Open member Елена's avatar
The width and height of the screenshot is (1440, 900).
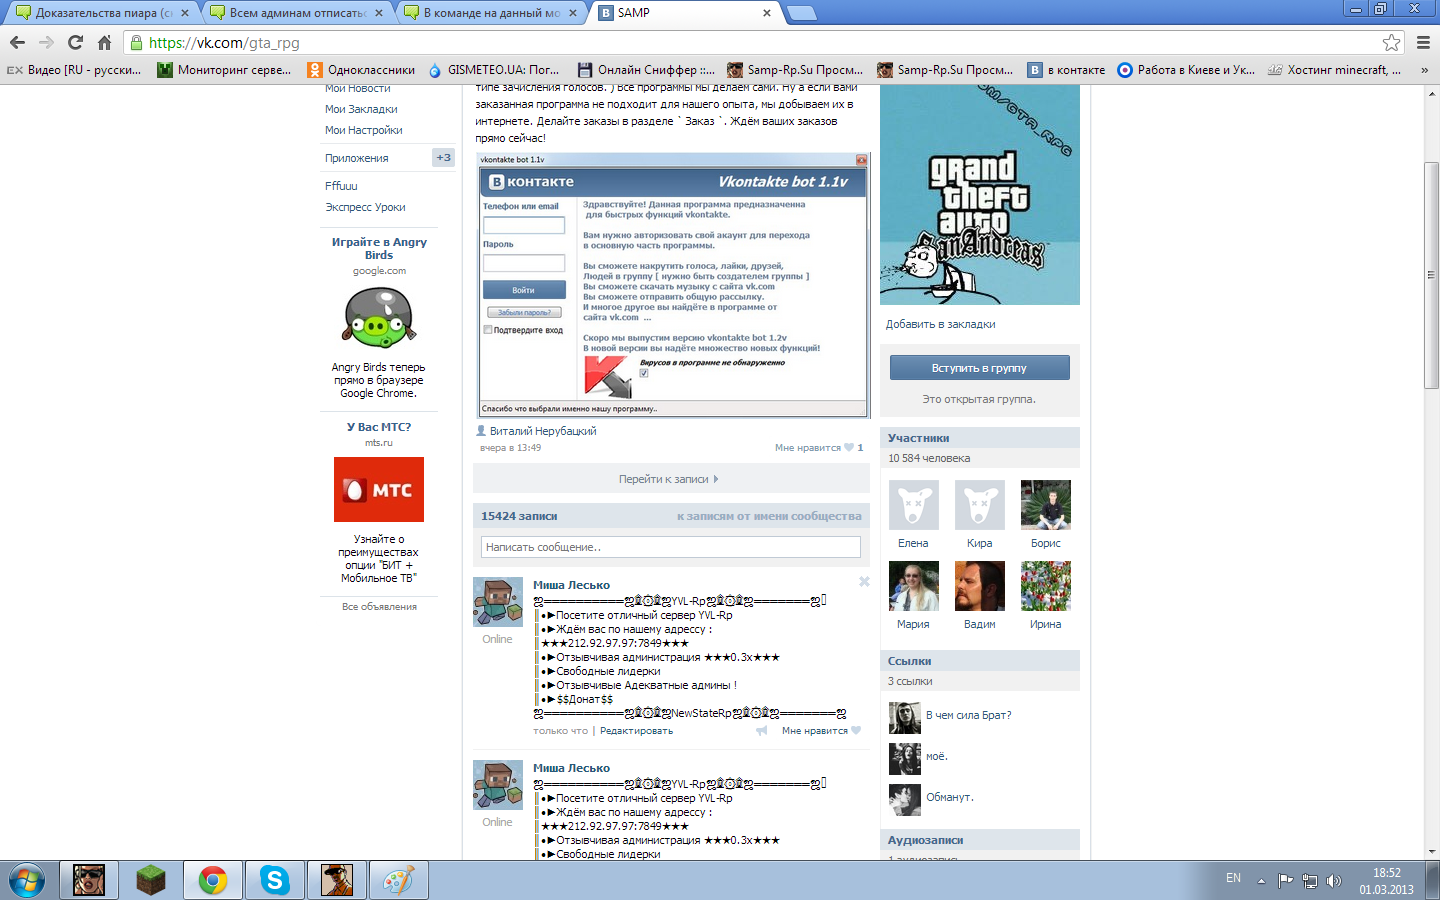(x=914, y=504)
